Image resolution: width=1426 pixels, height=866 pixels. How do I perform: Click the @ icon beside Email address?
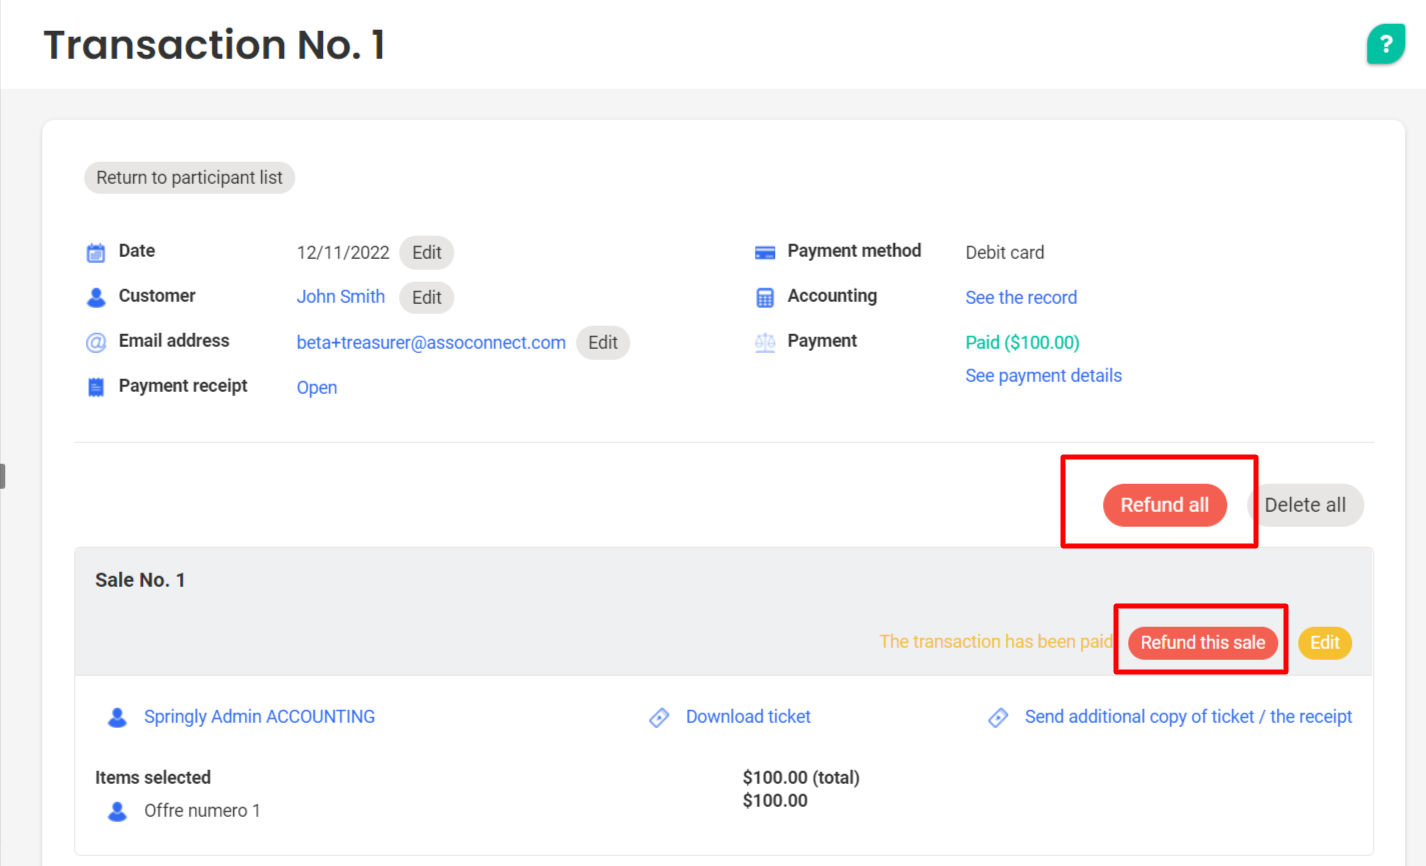pyautogui.click(x=96, y=342)
